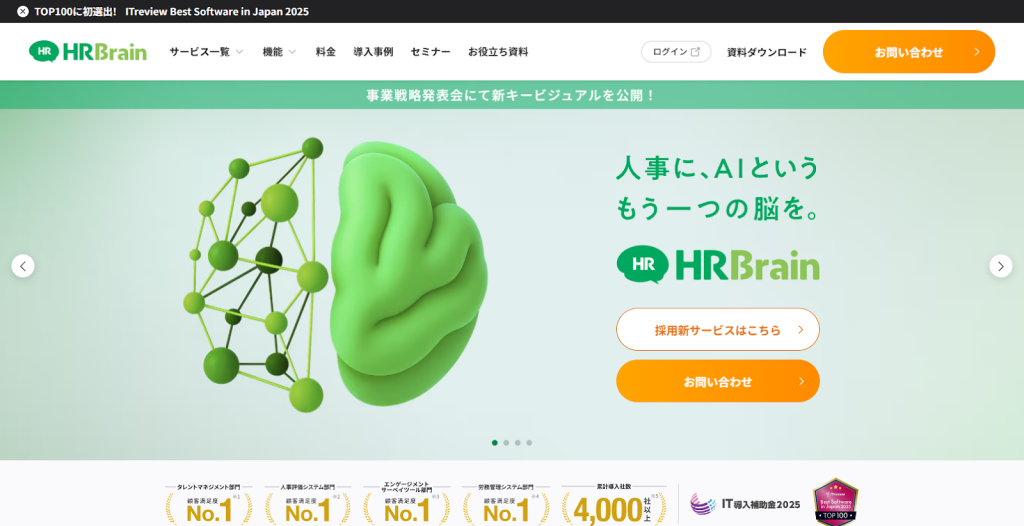Open the 料金 menu item
Image resolution: width=1024 pixels, height=526 pixels.
[x=326, y=52]
